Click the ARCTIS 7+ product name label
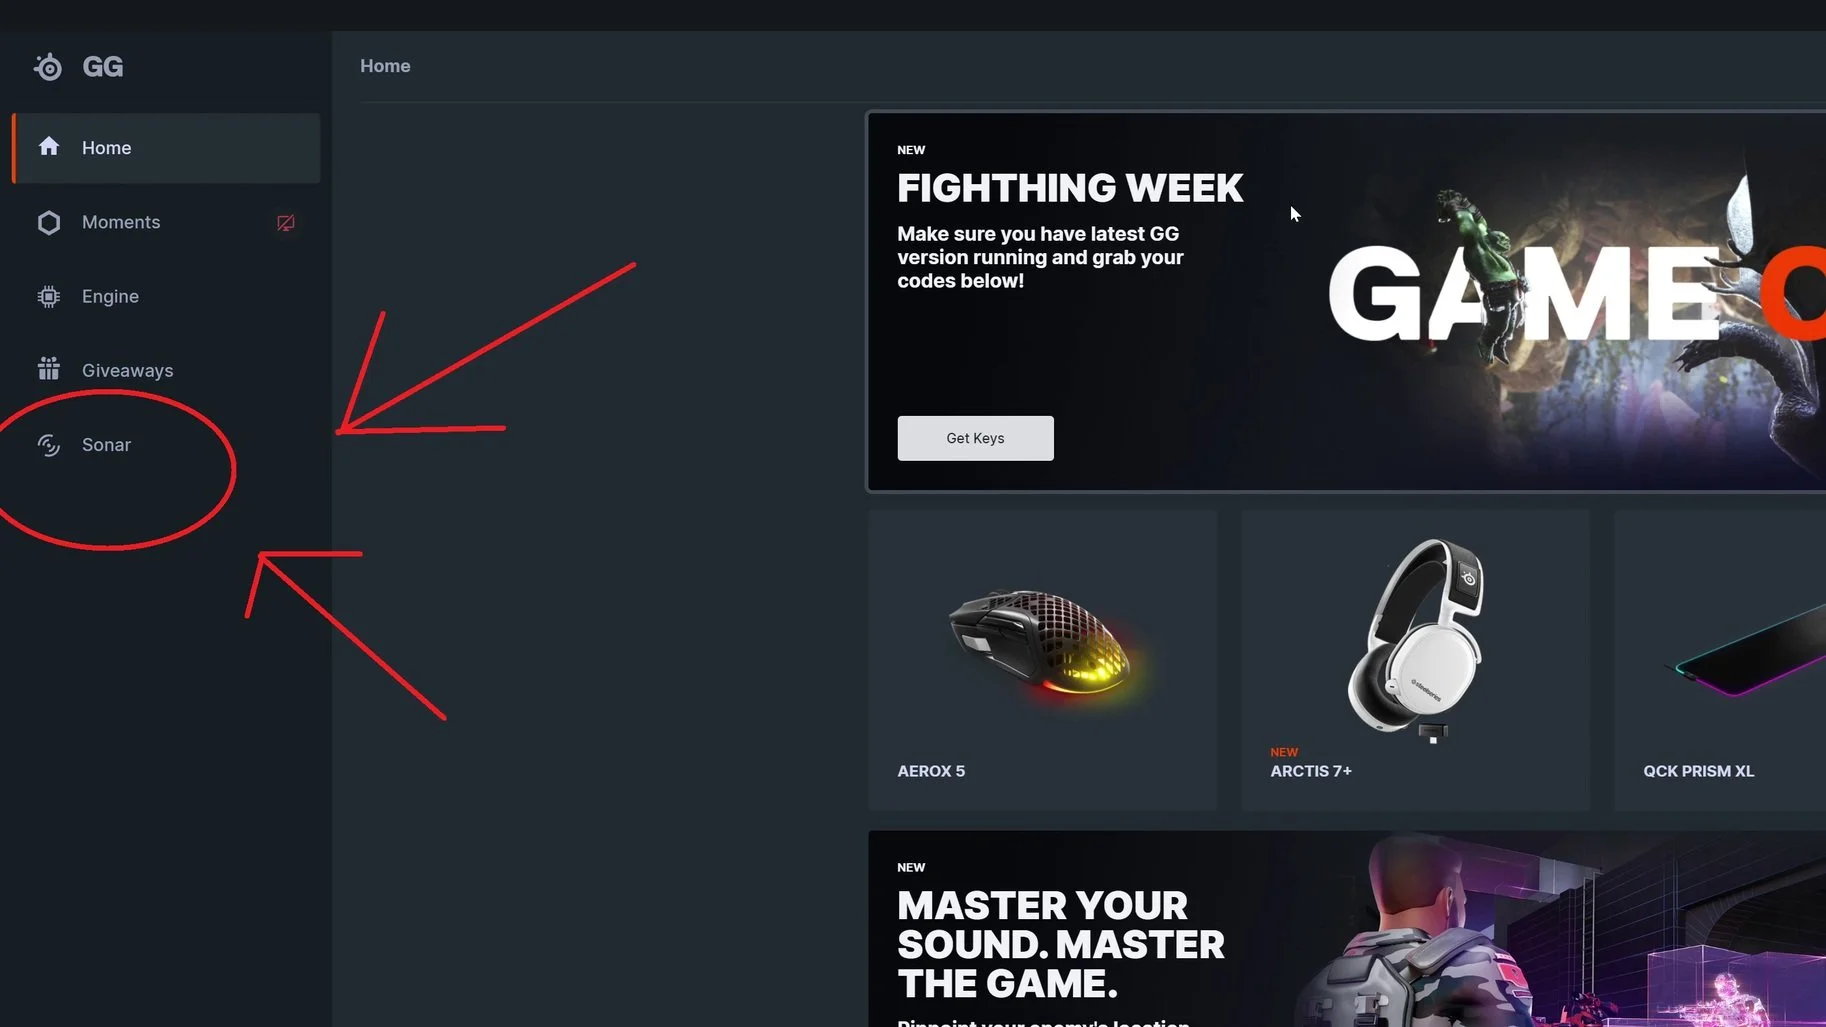The width and height of the screenshot is (1826, 1027). click(1311, 771)
